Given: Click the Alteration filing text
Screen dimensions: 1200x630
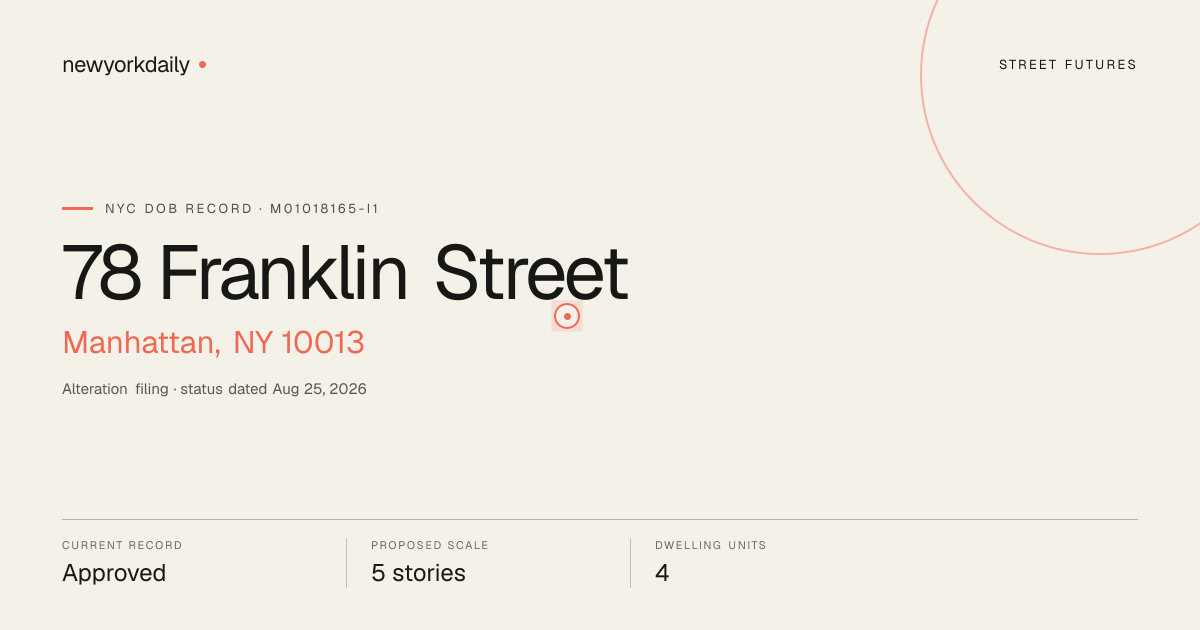Looking at the screenshot, I should (115, 389).
